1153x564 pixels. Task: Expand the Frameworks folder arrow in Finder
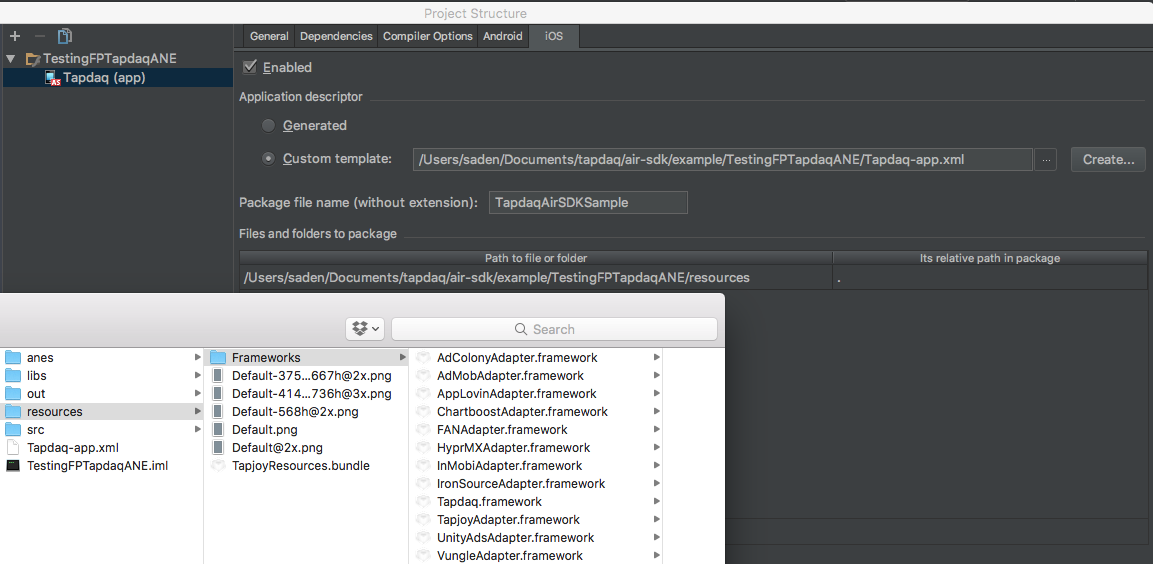click(402, 358)
